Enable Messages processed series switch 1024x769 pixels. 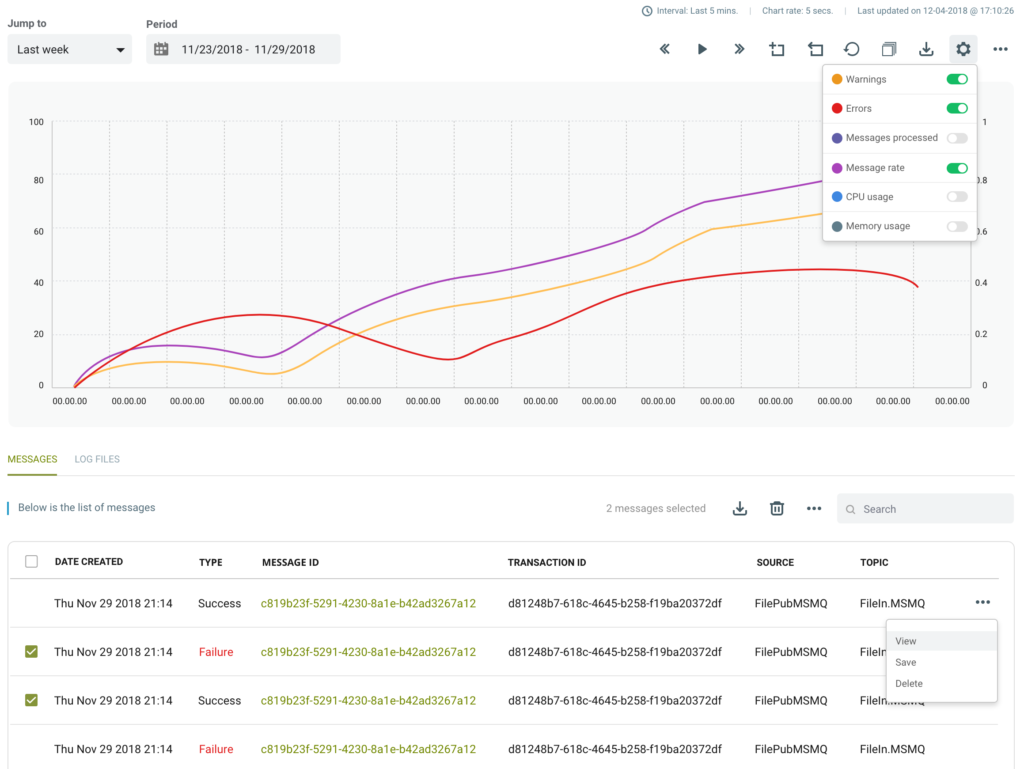click(x=957, y=138)
